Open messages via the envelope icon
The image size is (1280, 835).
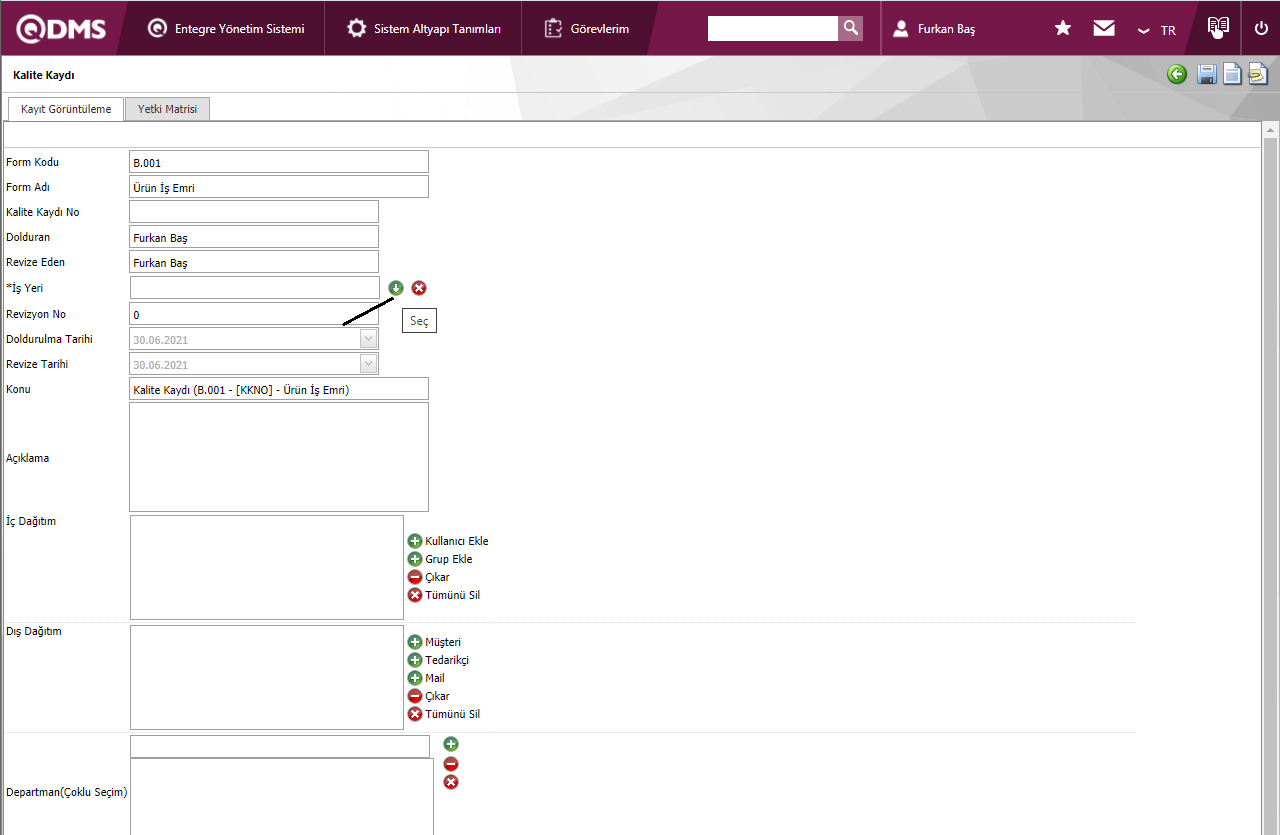click(x=1104, y=28)
